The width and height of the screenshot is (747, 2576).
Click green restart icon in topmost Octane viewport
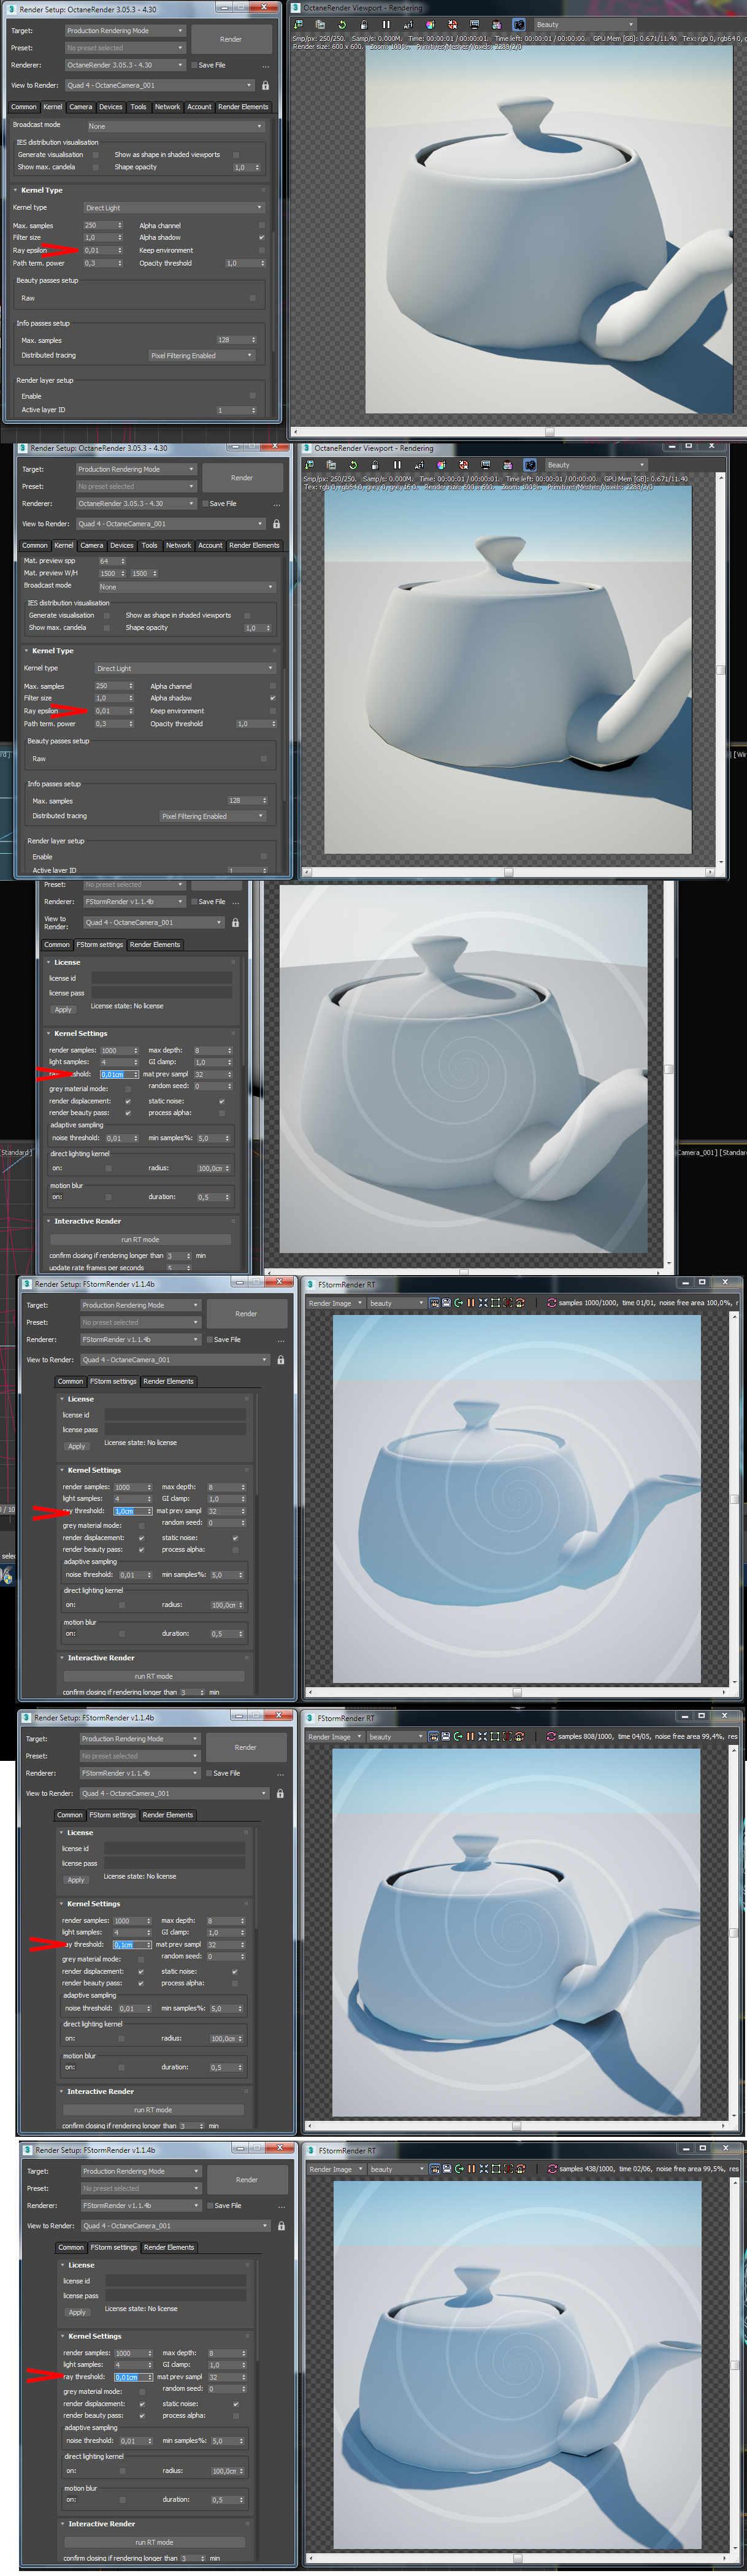pos(342,24)
